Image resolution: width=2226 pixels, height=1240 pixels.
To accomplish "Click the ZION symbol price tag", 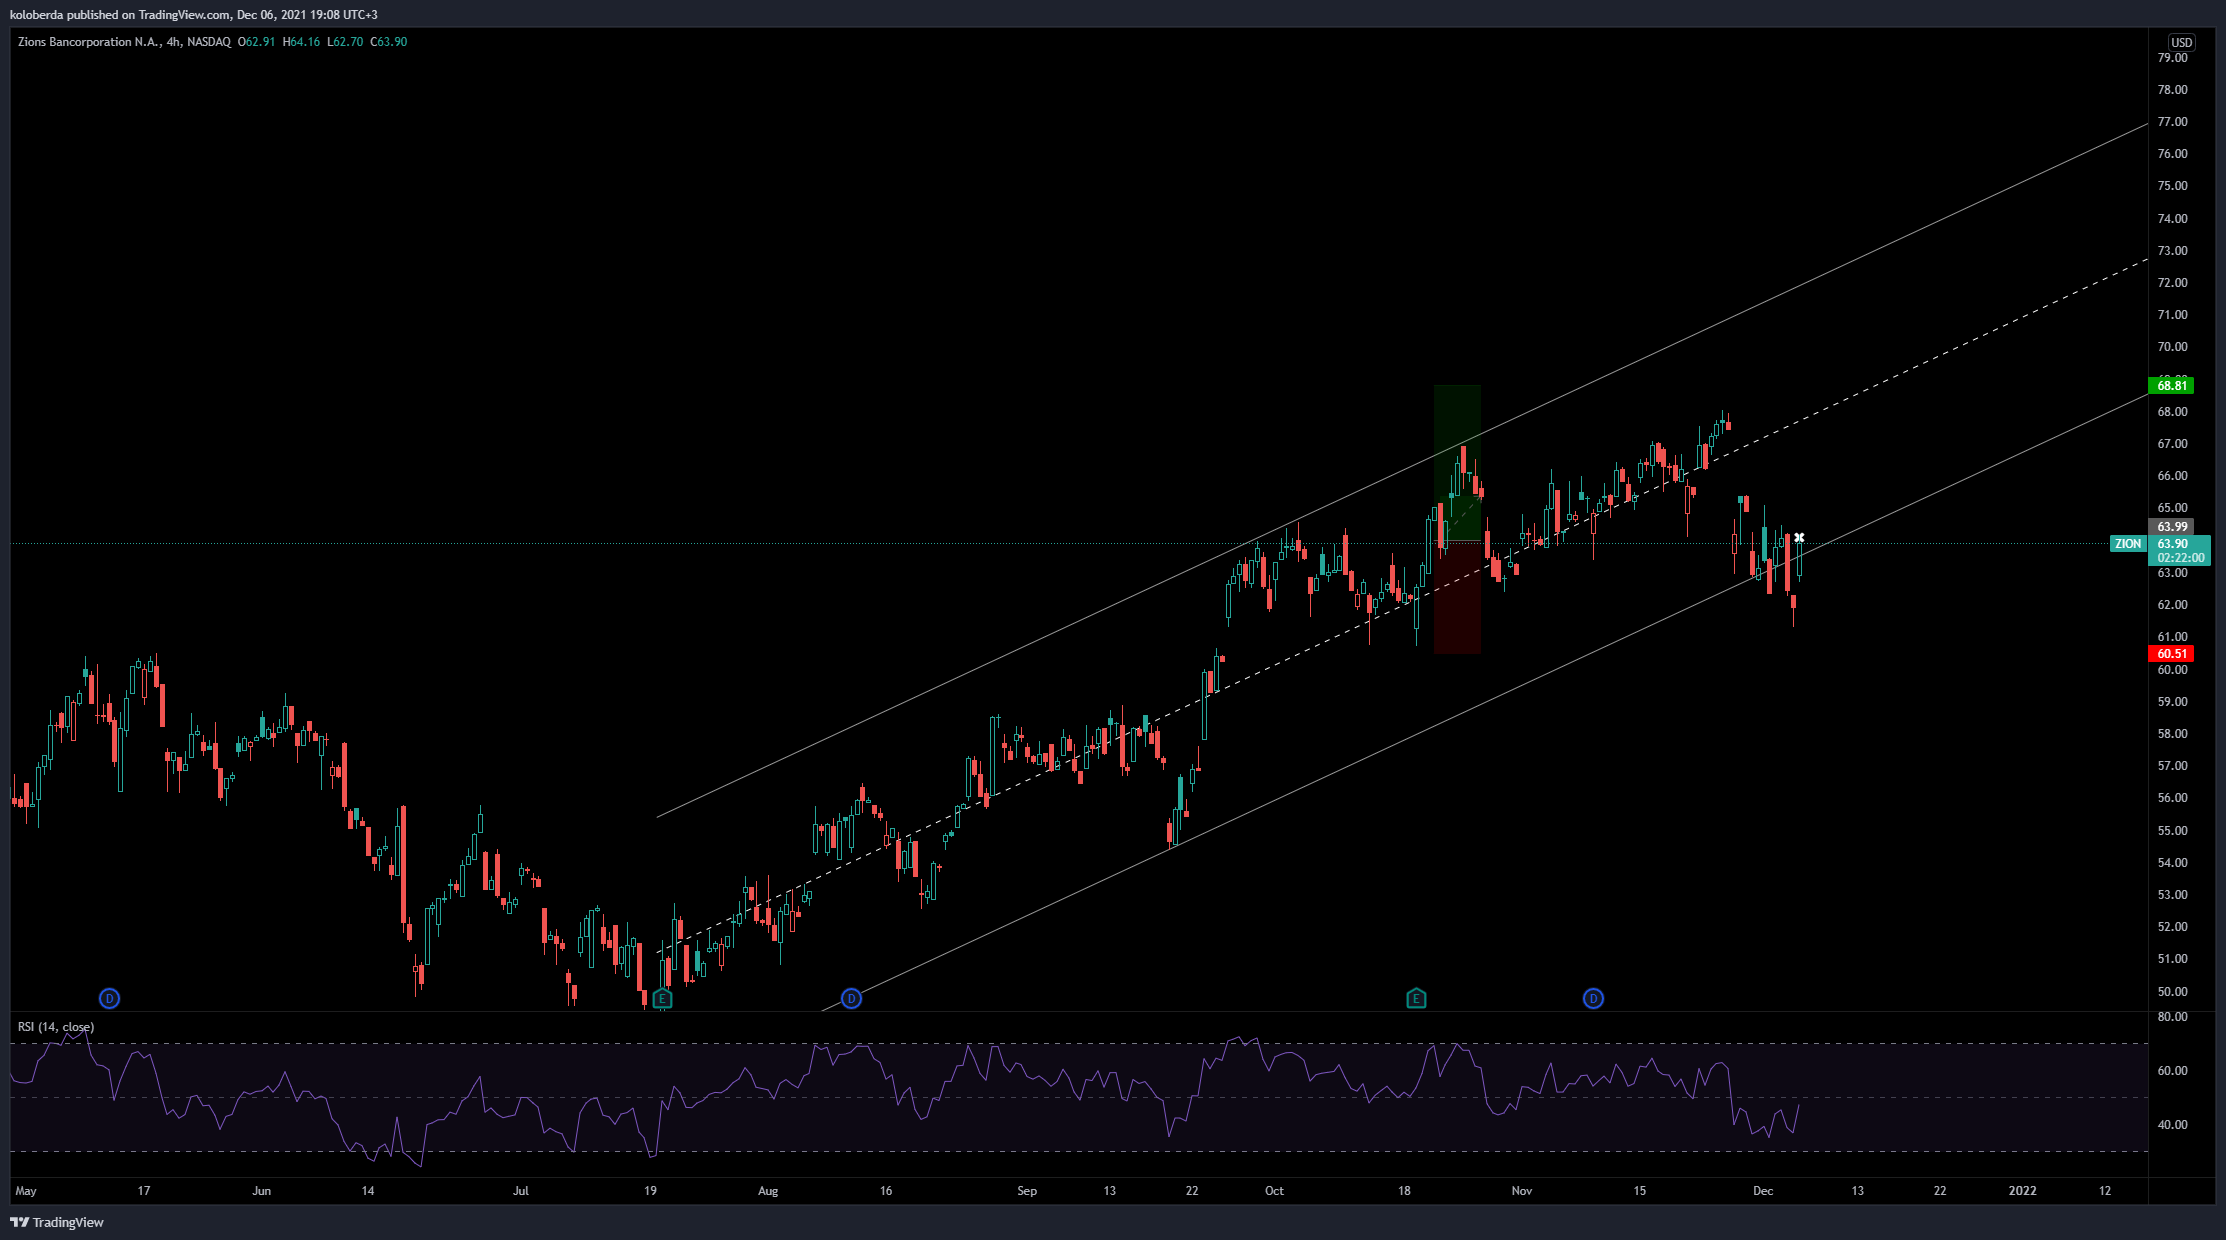I will click(2128, 544).
